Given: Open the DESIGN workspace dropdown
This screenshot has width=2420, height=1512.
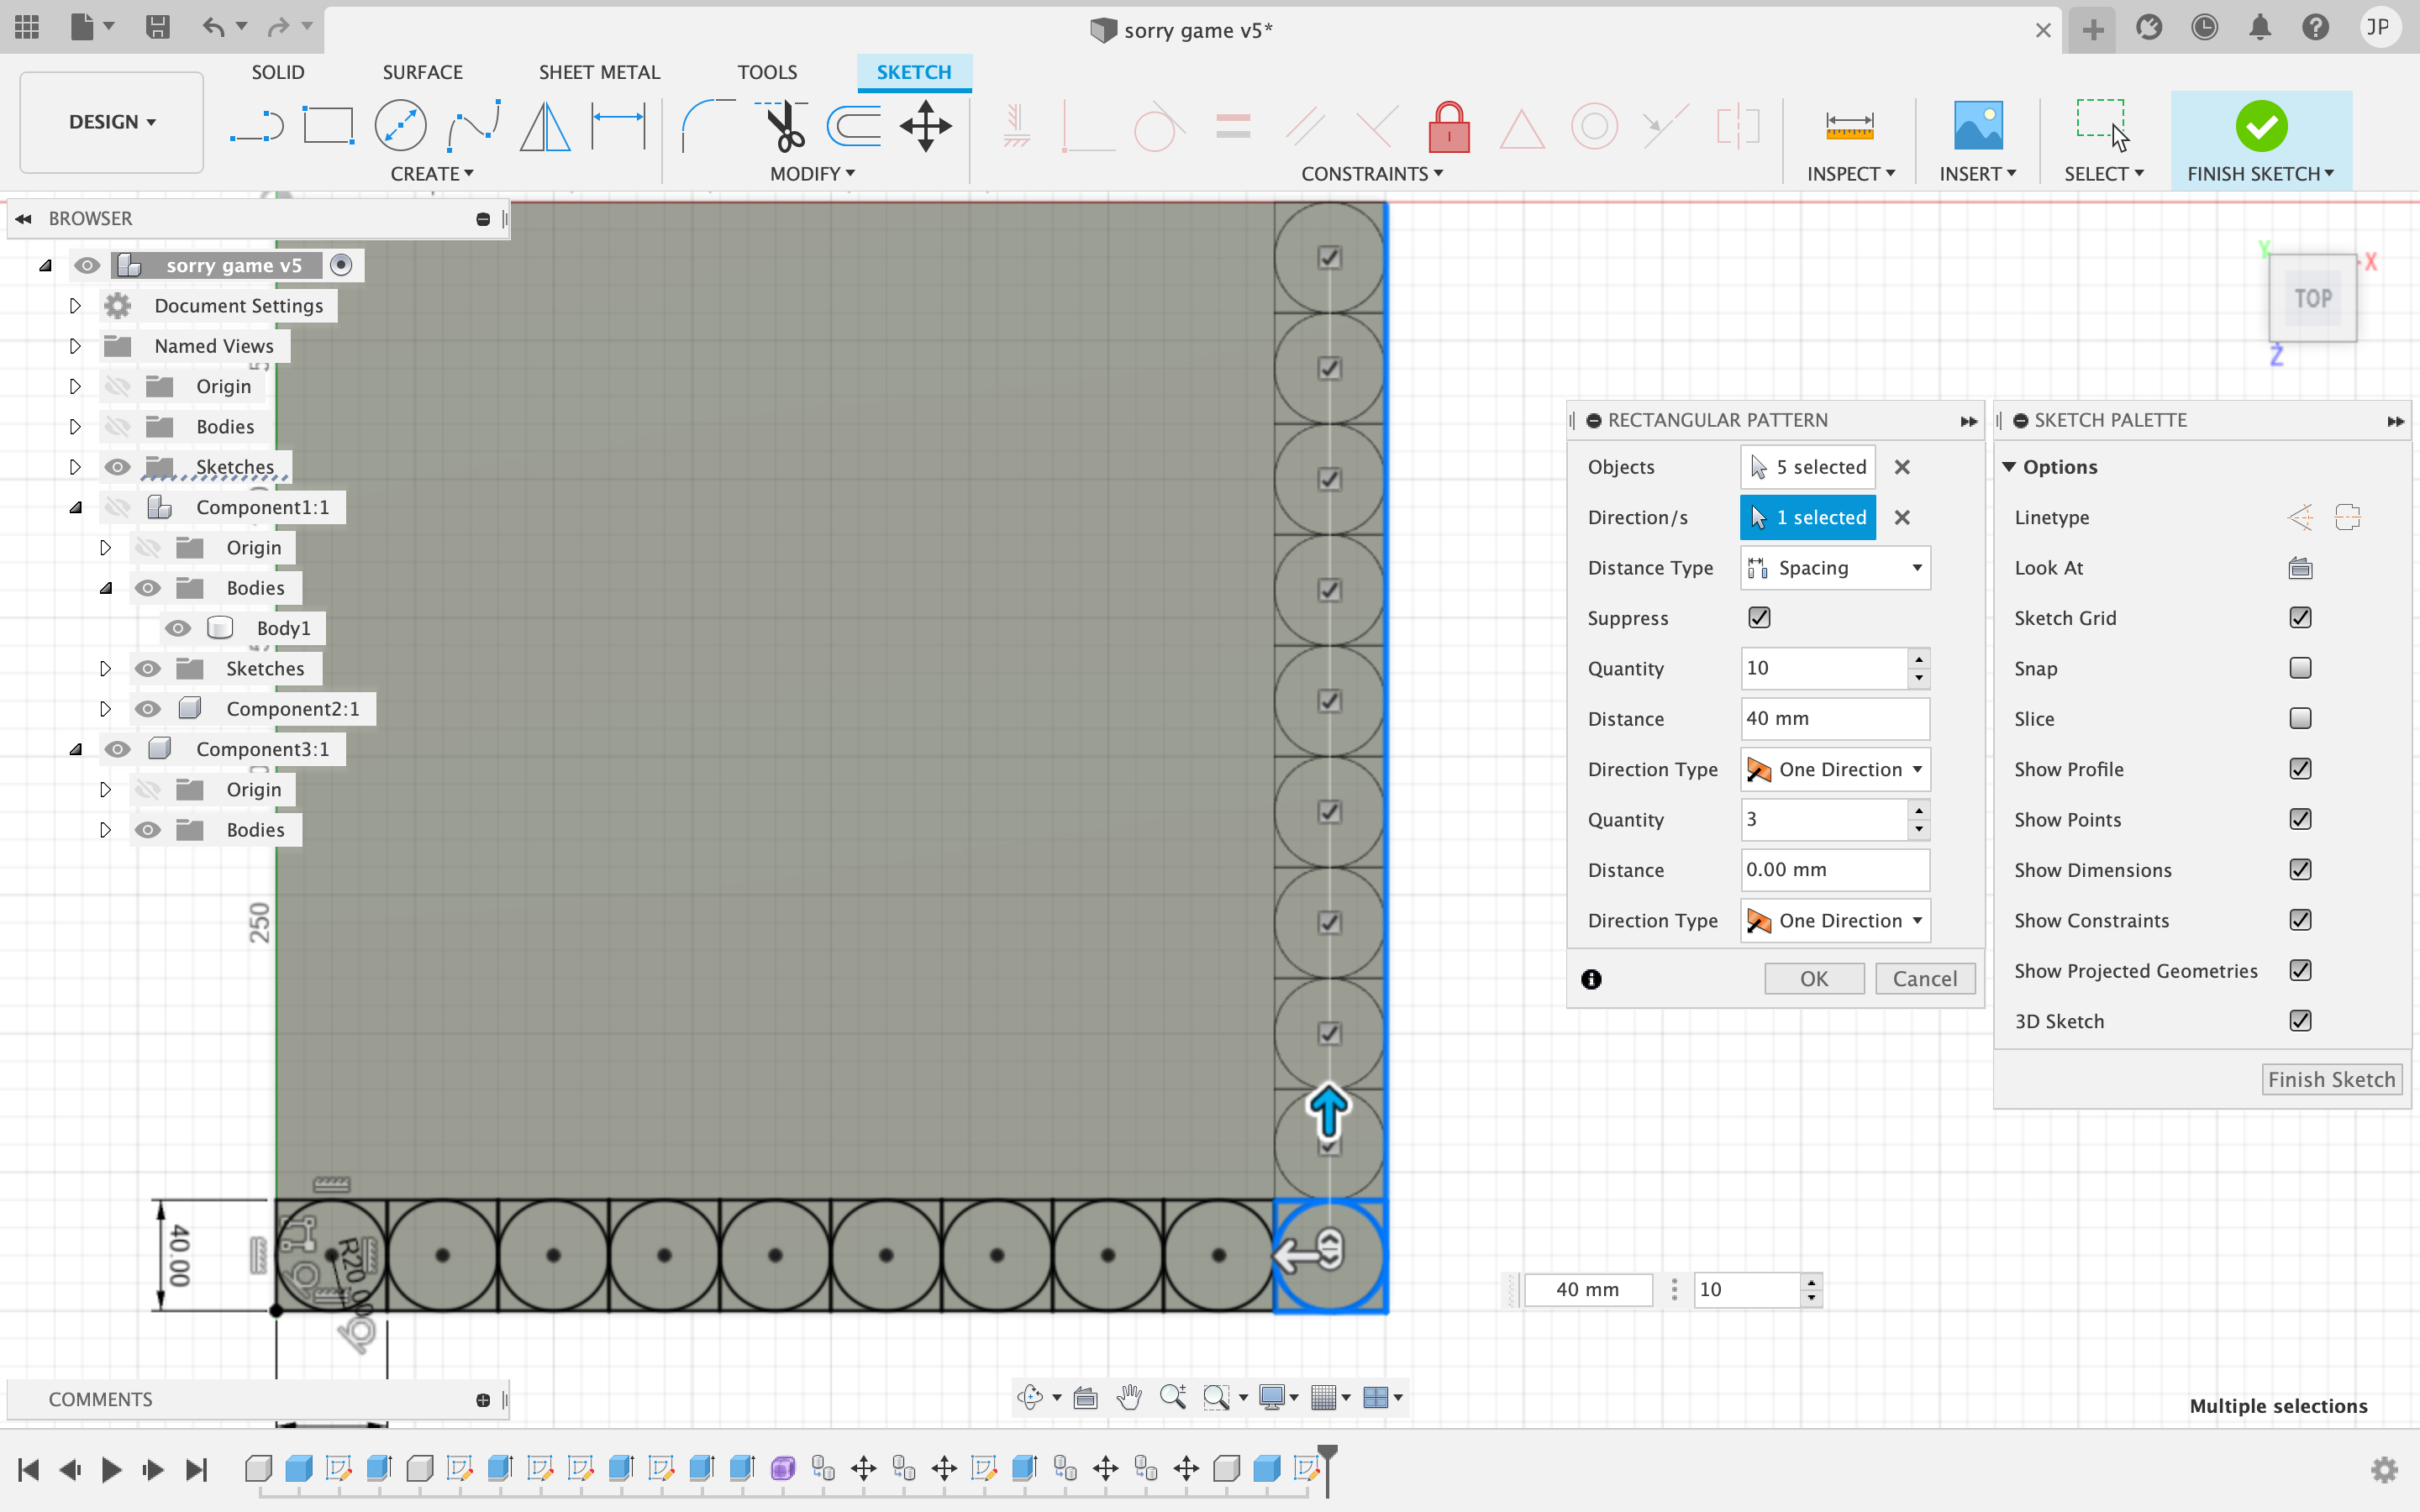Looking at the screenshot, I should 112,122.
